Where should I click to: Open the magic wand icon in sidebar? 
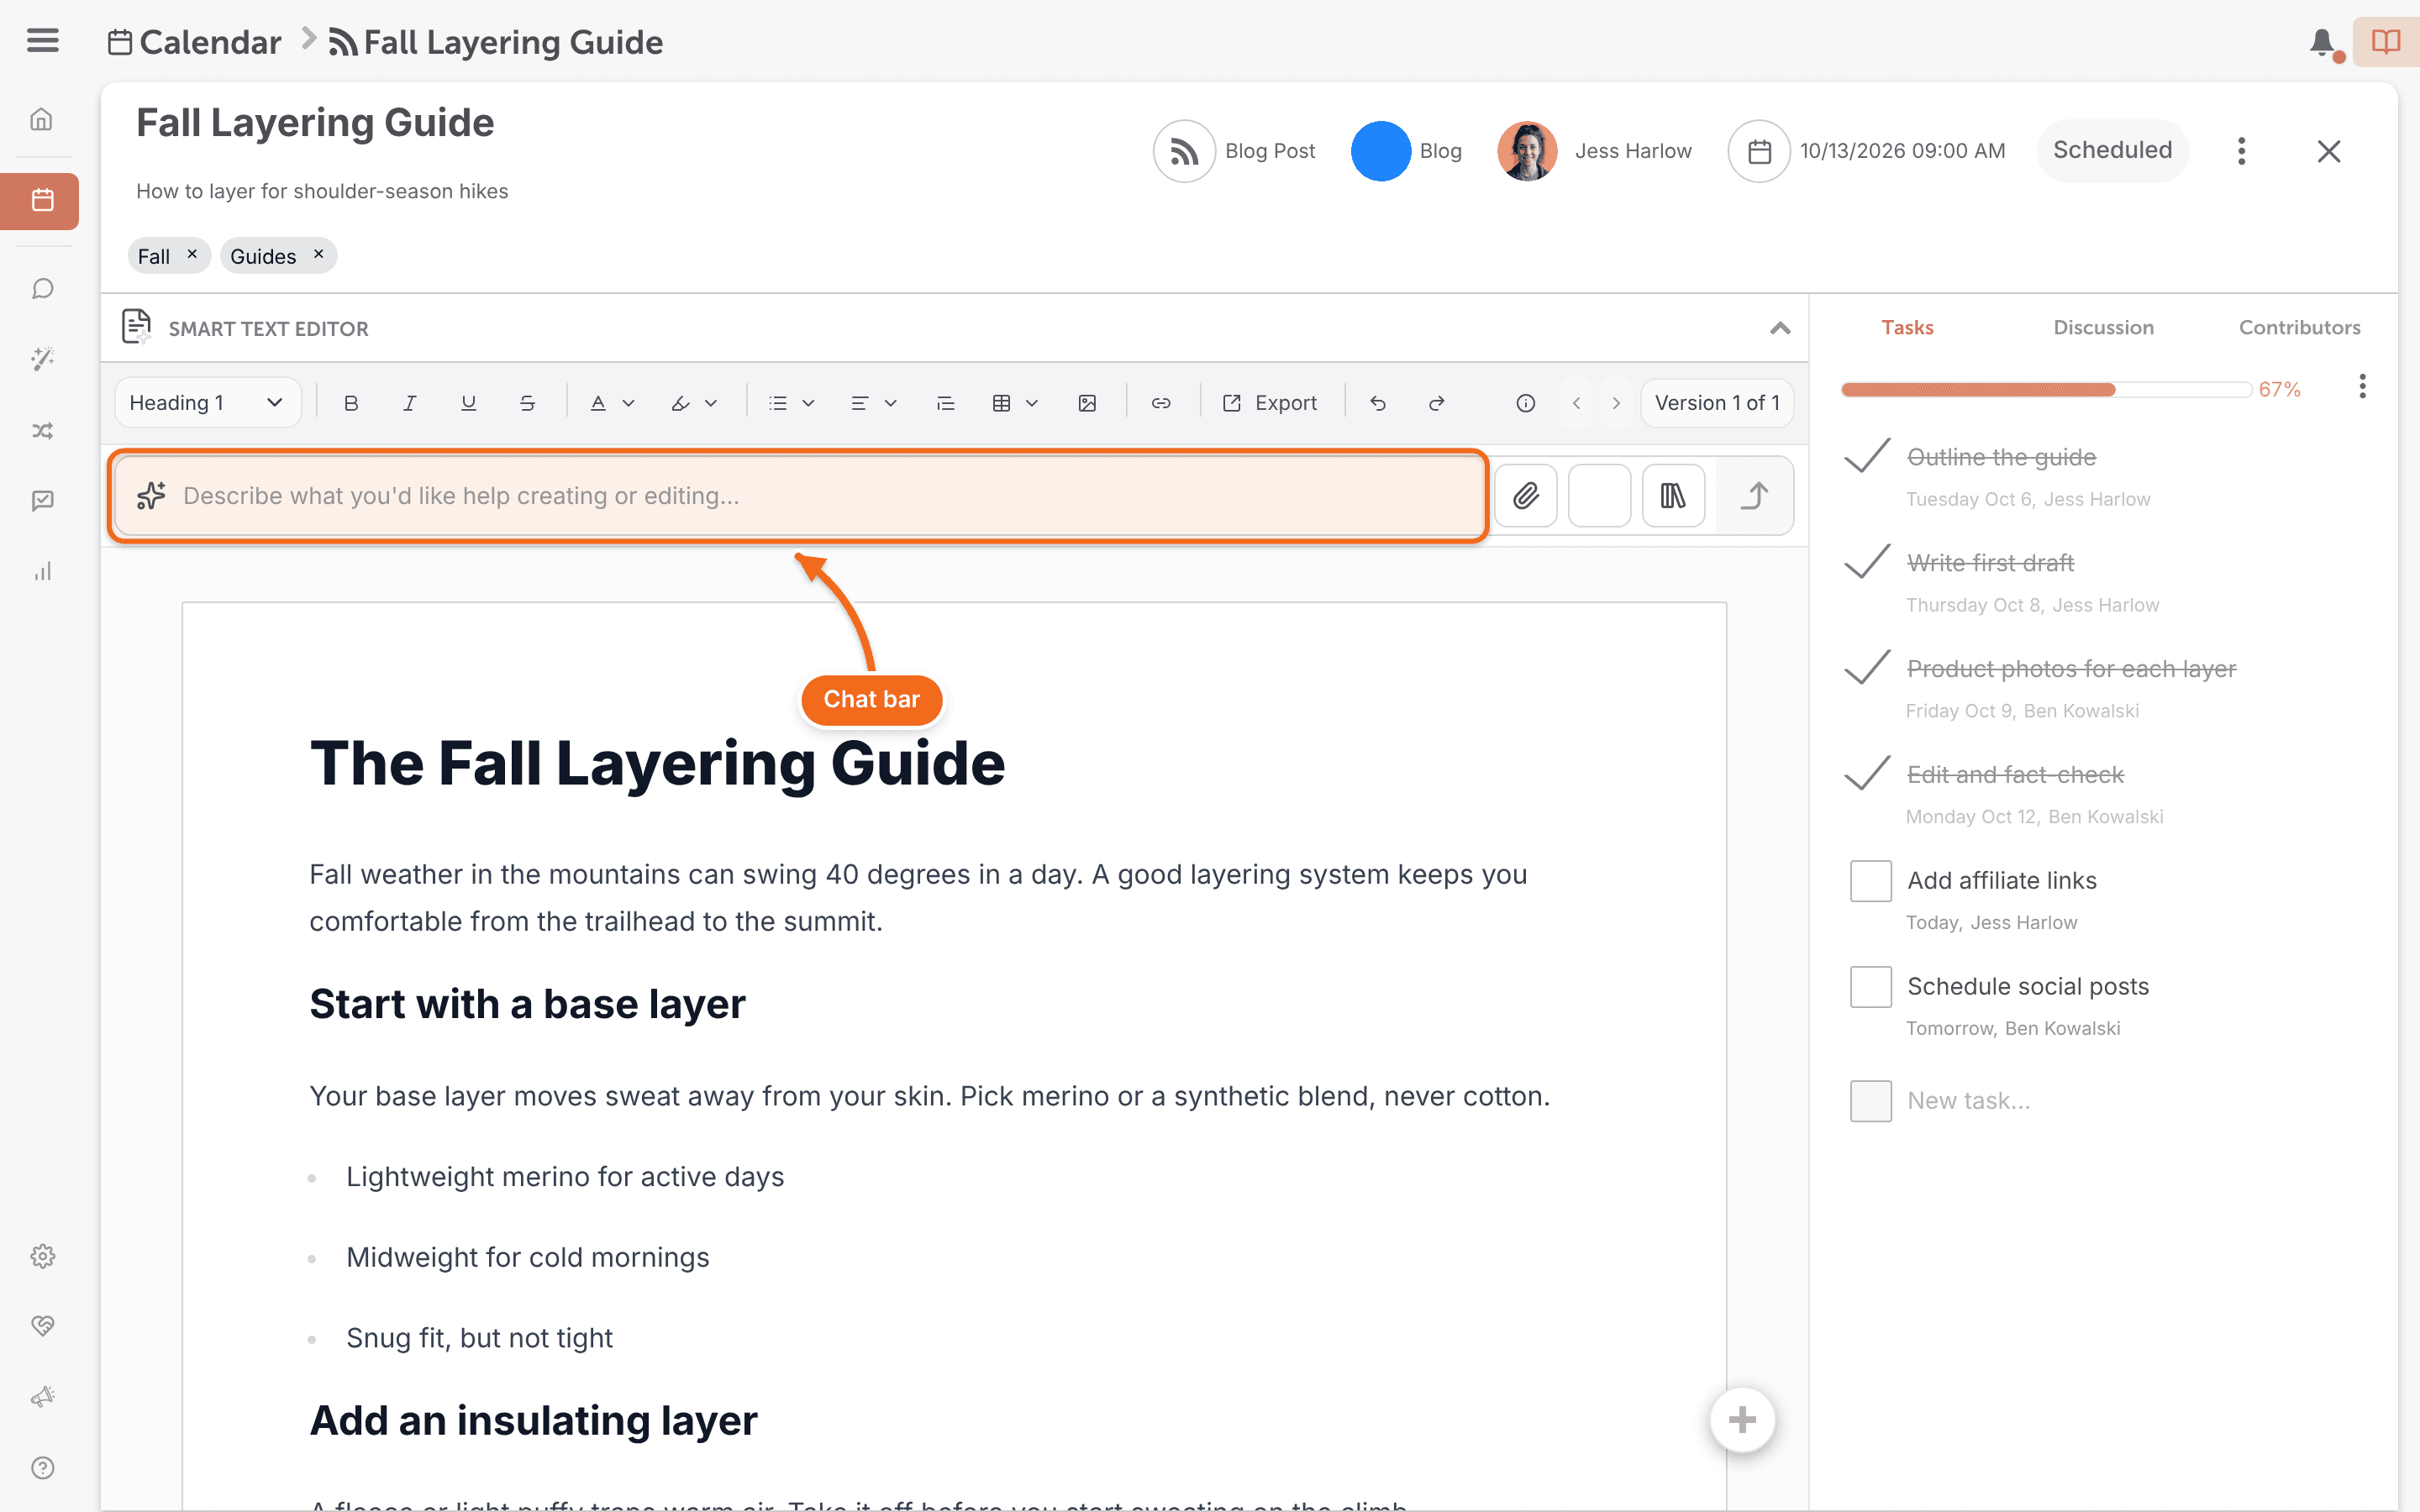42,359
